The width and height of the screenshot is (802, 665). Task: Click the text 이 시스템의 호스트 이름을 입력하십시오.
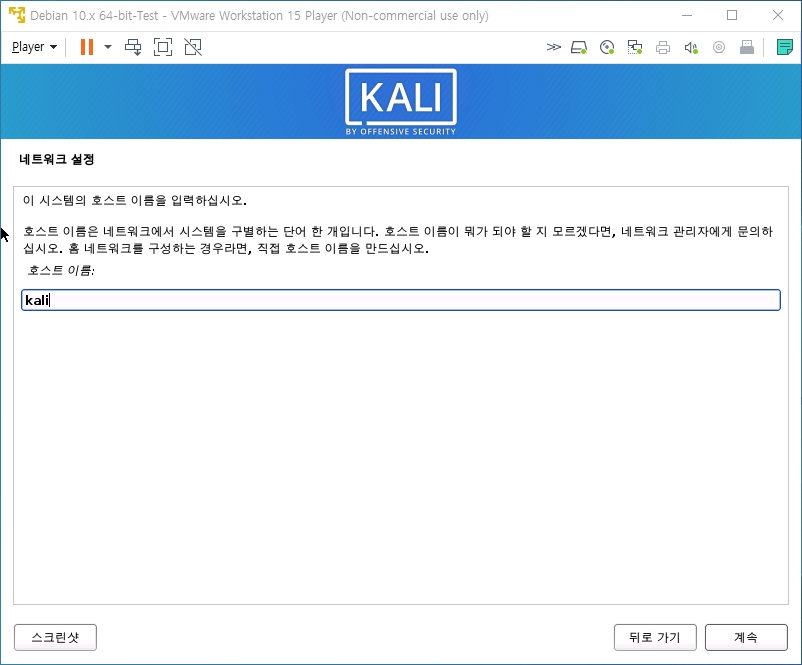135,200
